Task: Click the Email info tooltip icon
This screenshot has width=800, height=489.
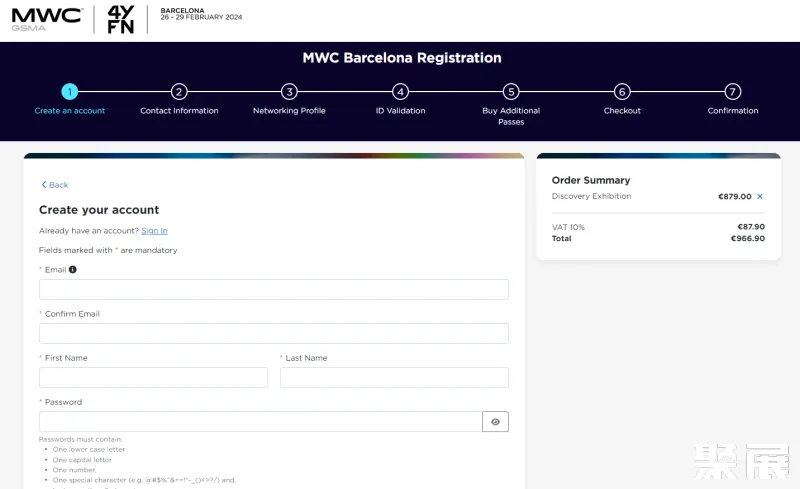Action: tap(73, 270)
